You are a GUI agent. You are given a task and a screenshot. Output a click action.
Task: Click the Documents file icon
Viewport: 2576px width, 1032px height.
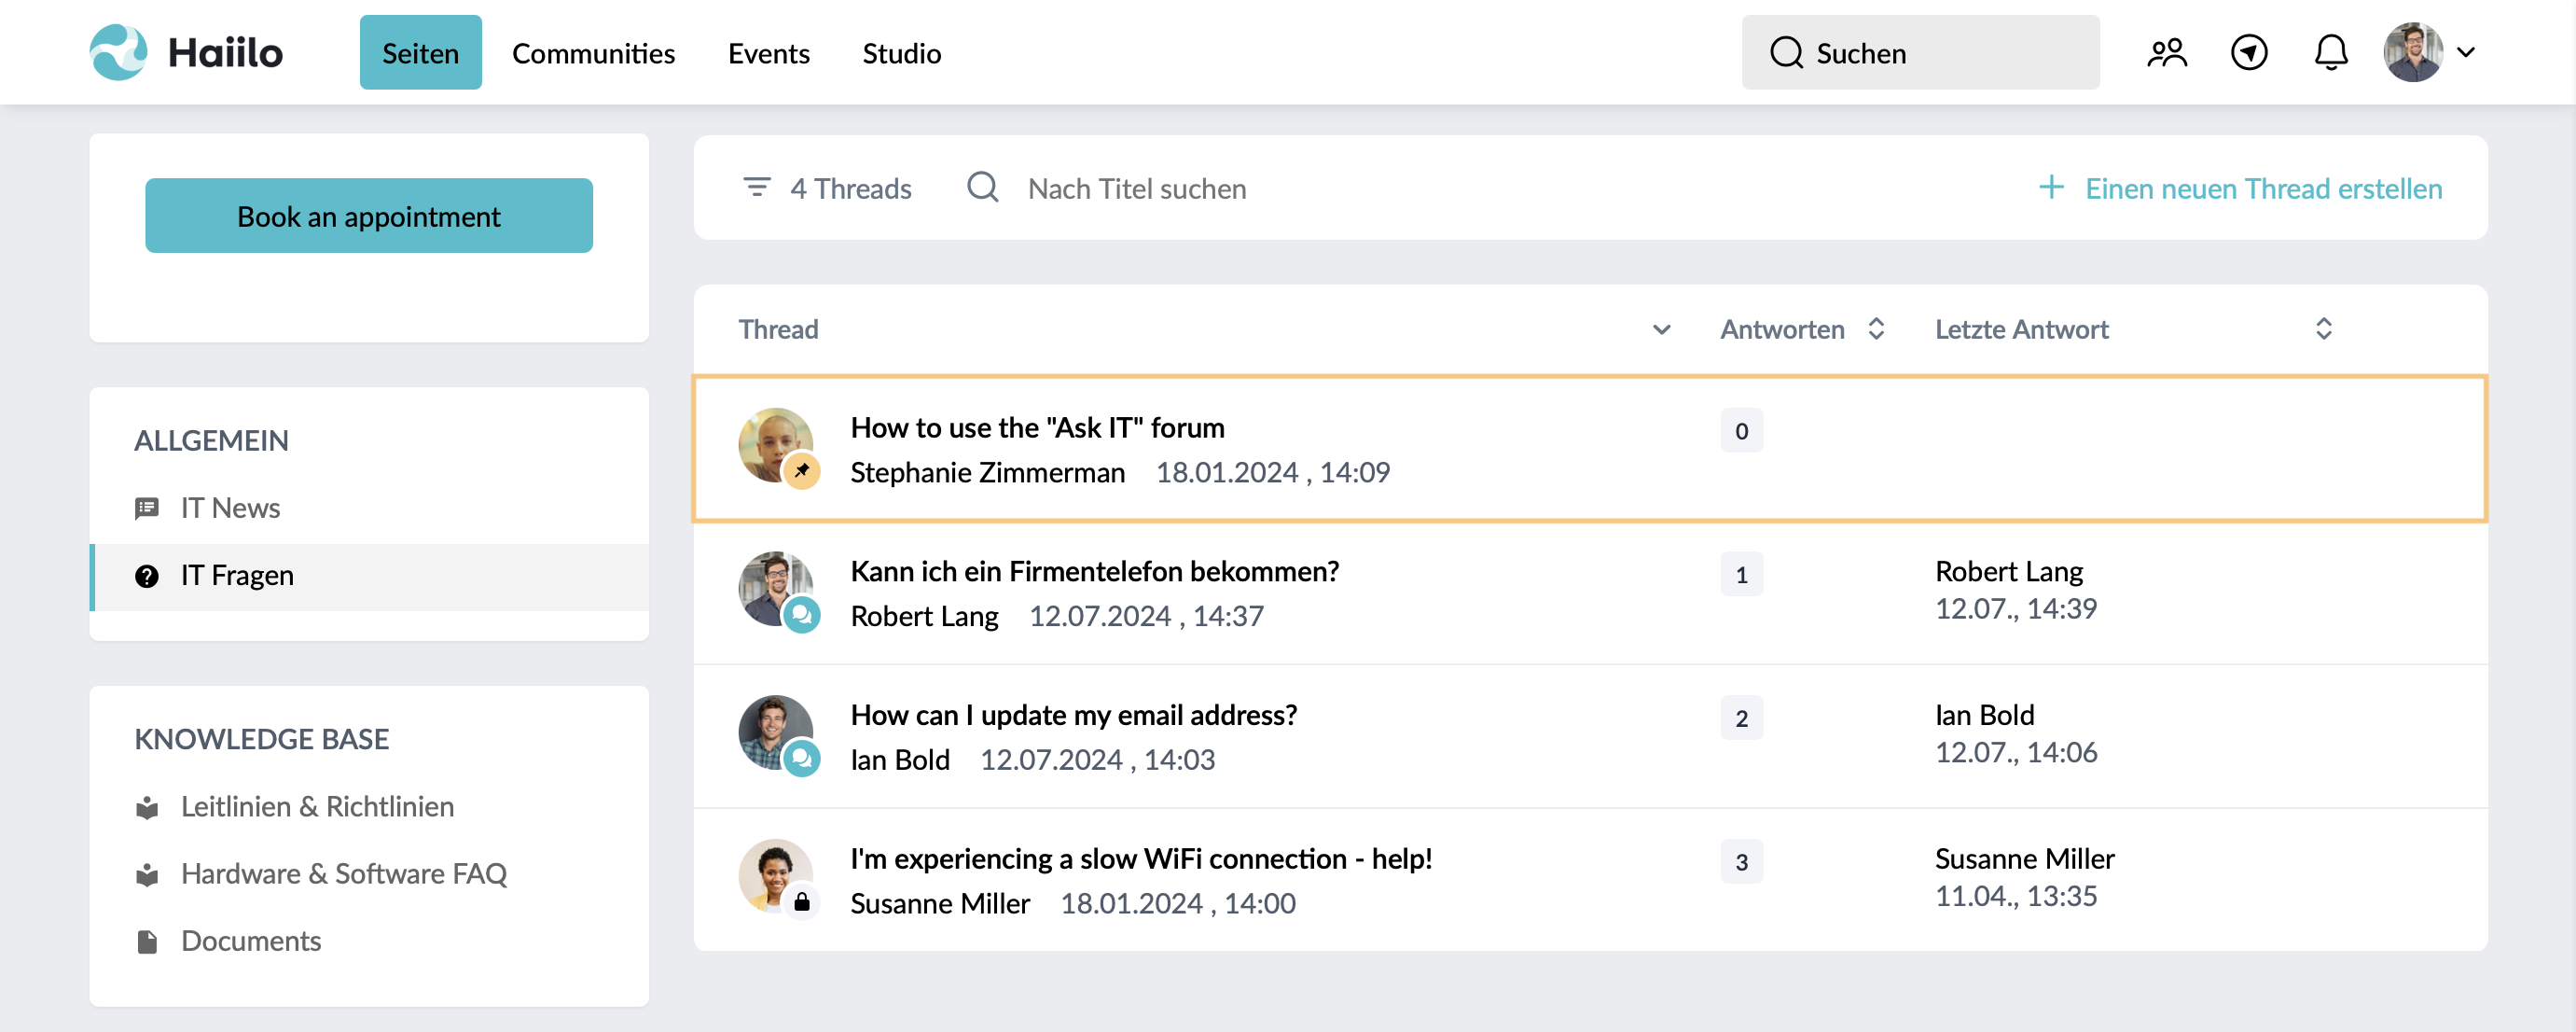point(146,942)
